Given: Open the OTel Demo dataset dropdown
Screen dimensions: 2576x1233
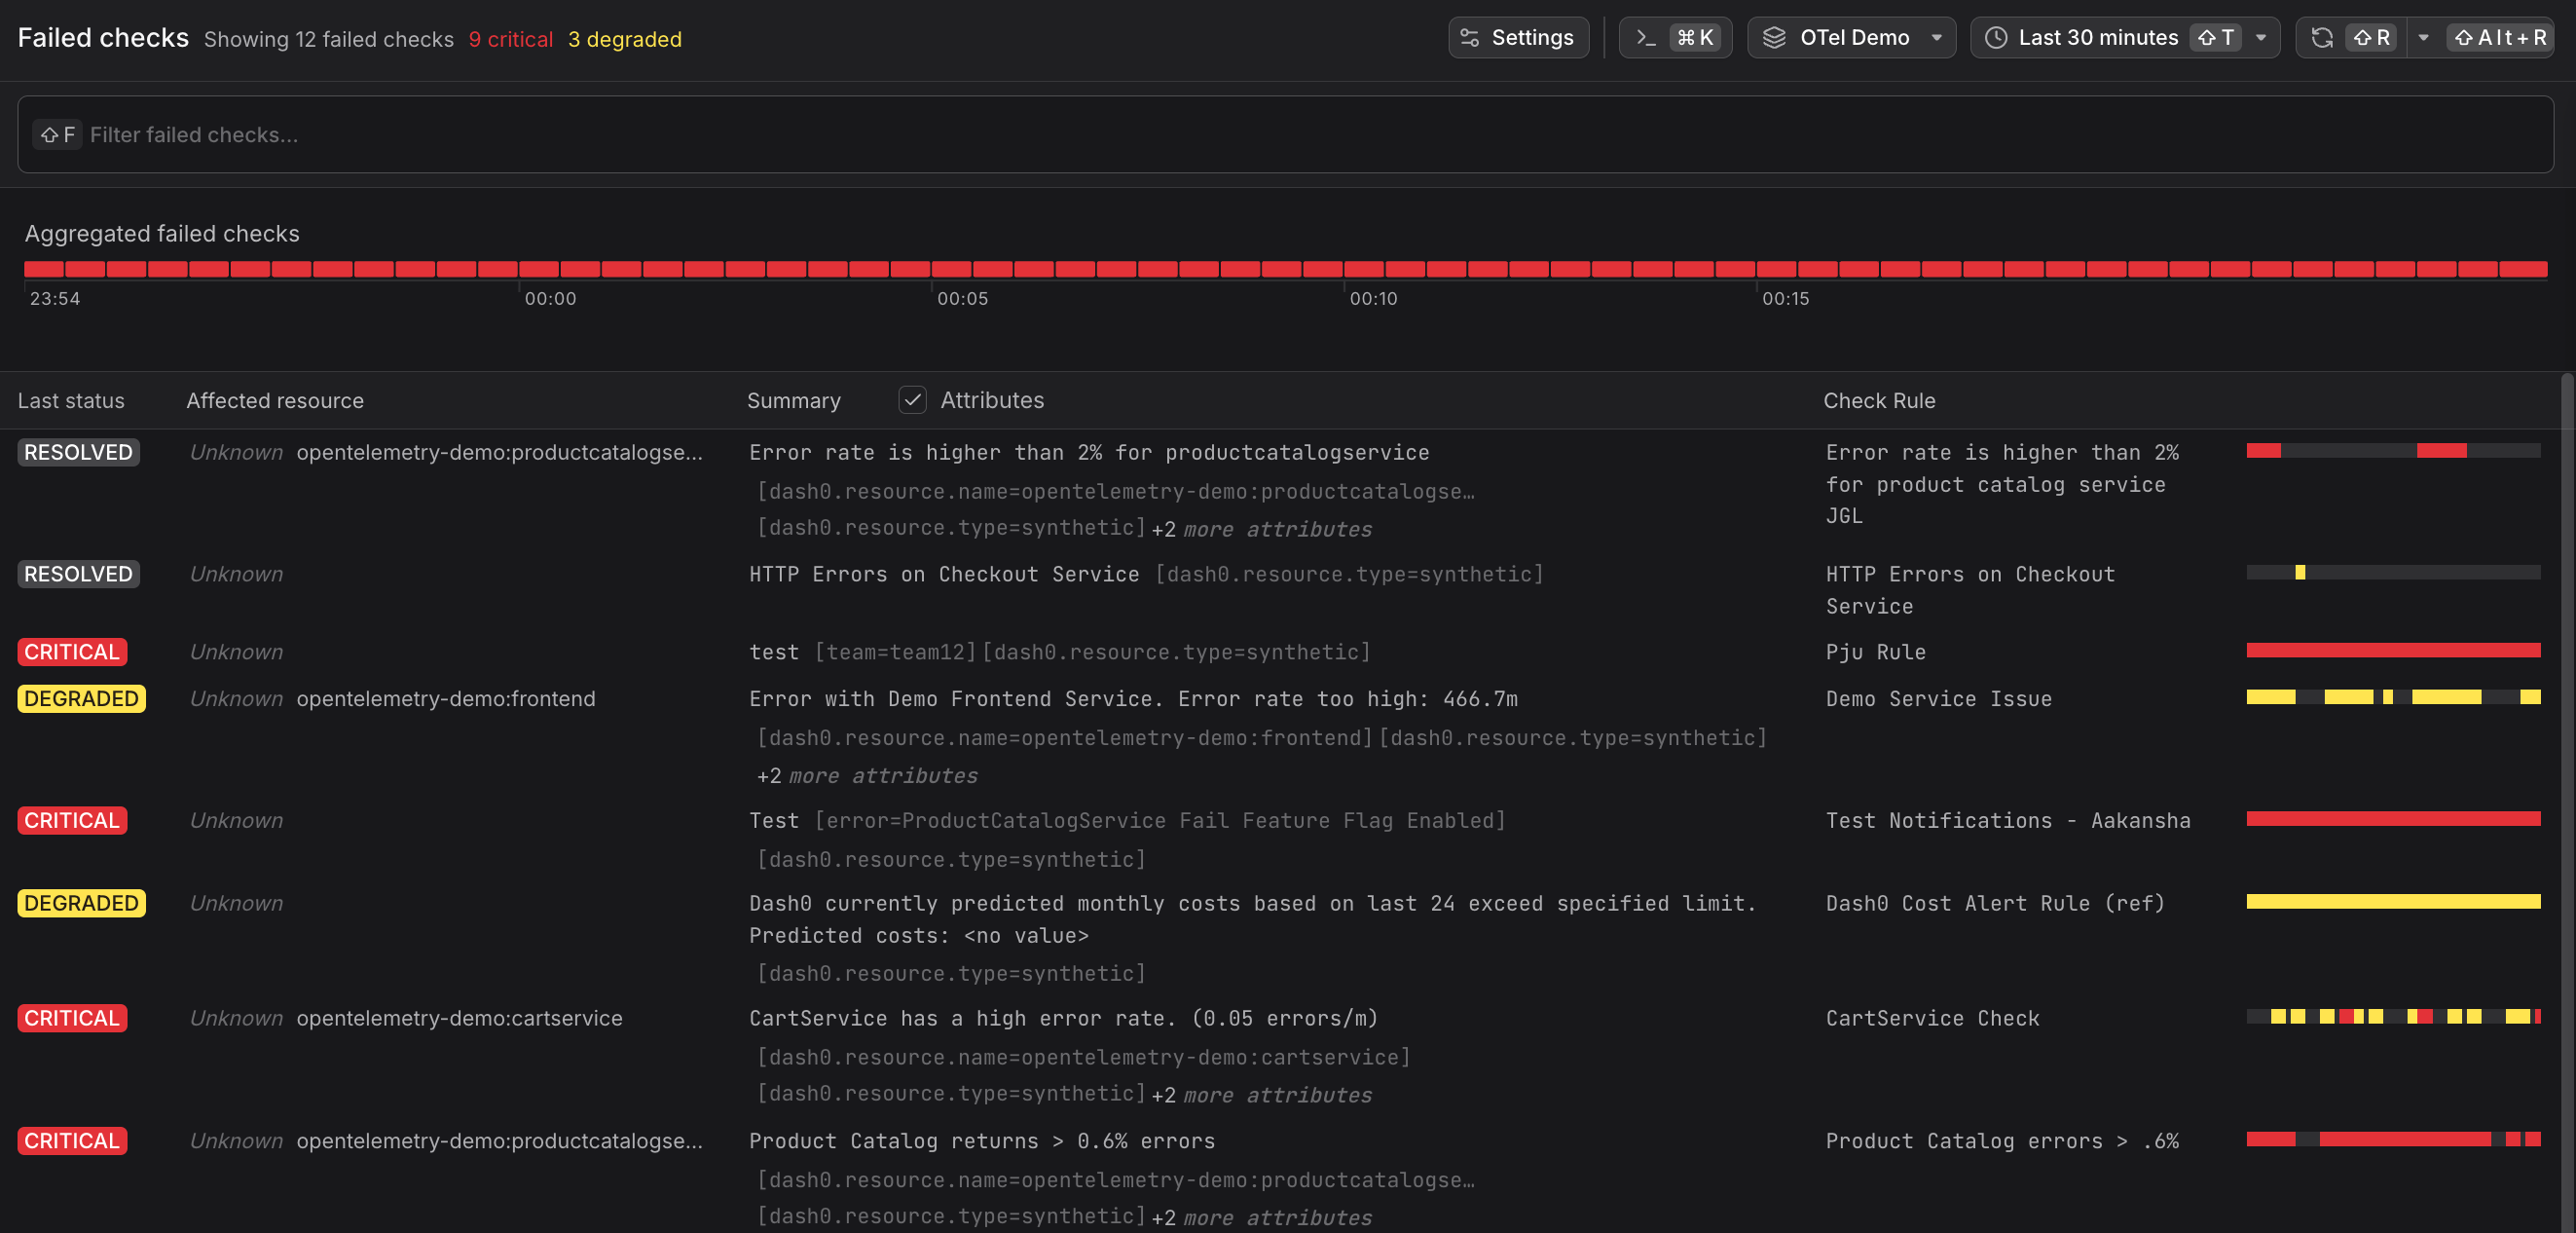Looking at the screenshot, I should (1851, 38).
